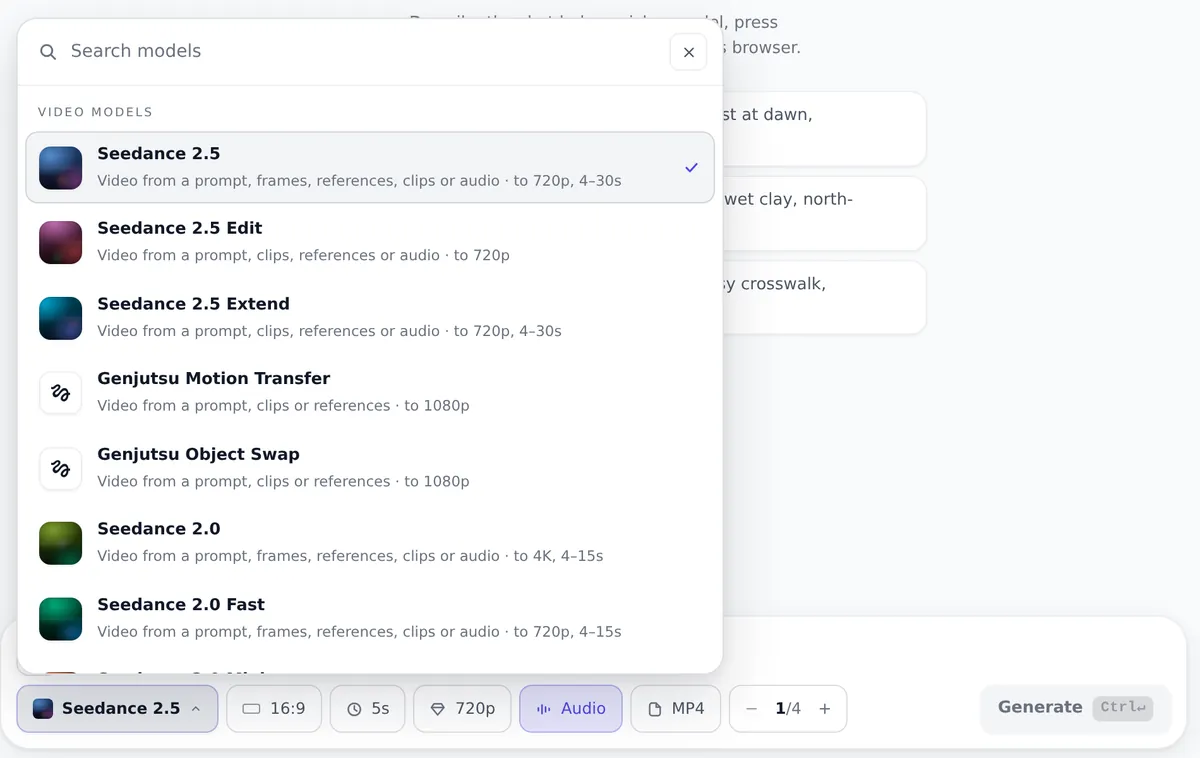Click the aspect ratio rectangle icon
The image size is (1200, 758).
(x=251, y=709)
